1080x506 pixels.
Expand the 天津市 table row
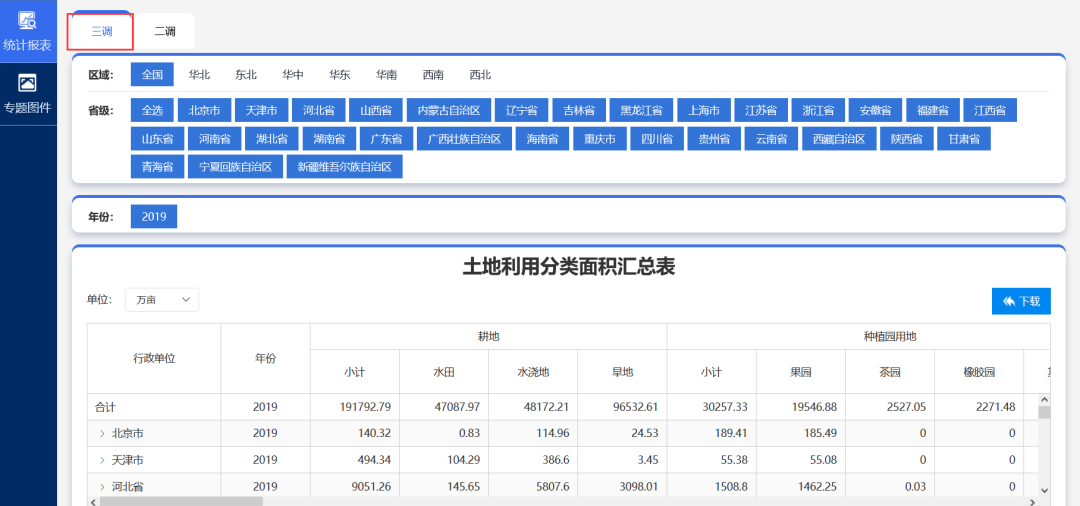click(x=102, y=460)
